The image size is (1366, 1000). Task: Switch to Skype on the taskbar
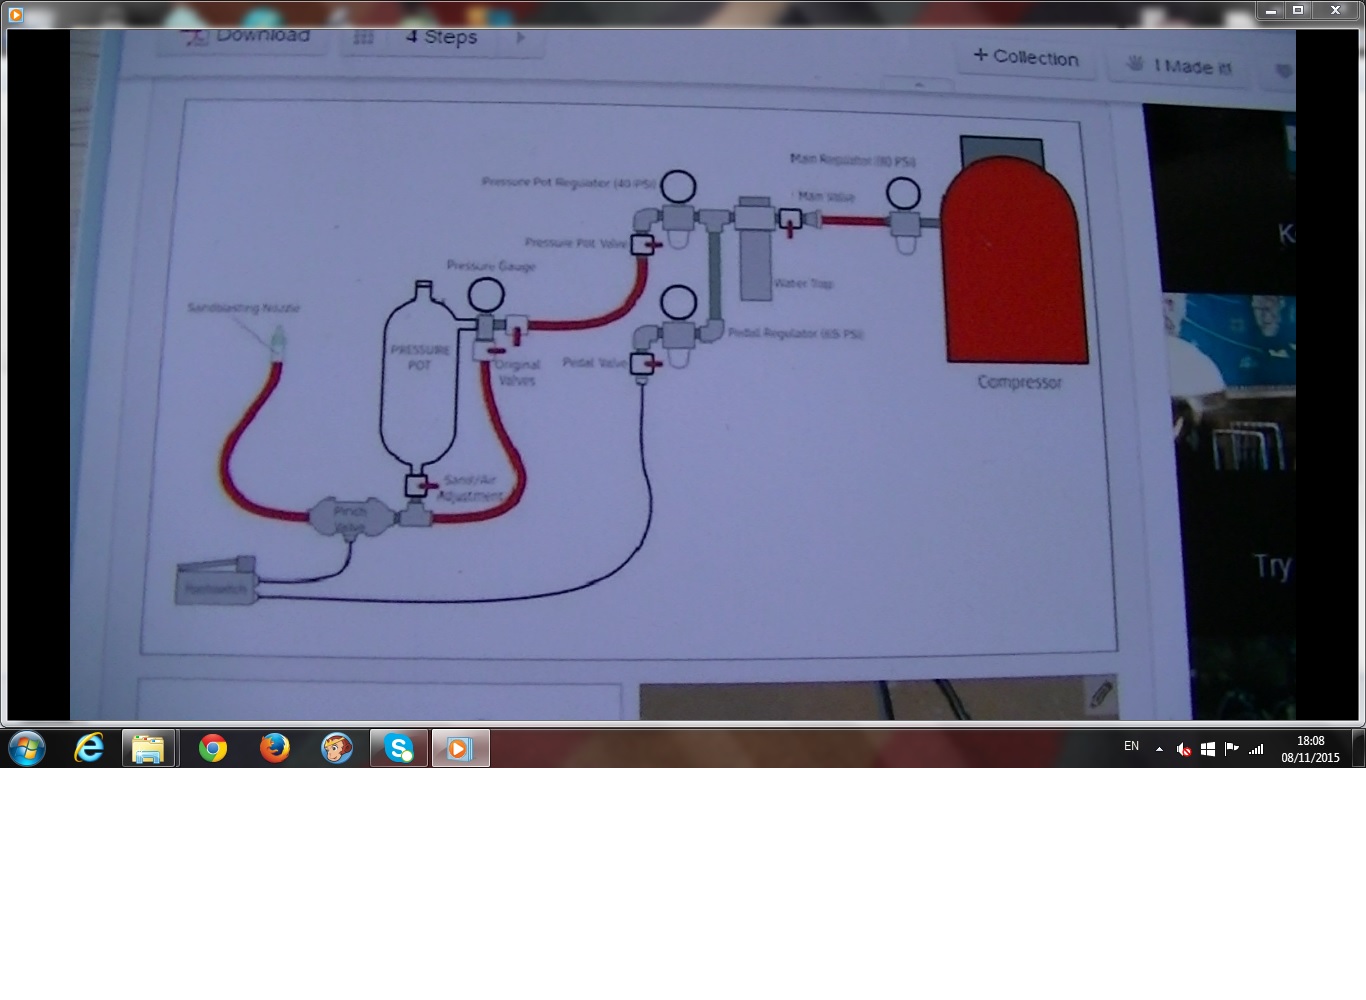[x=399, y=748]
